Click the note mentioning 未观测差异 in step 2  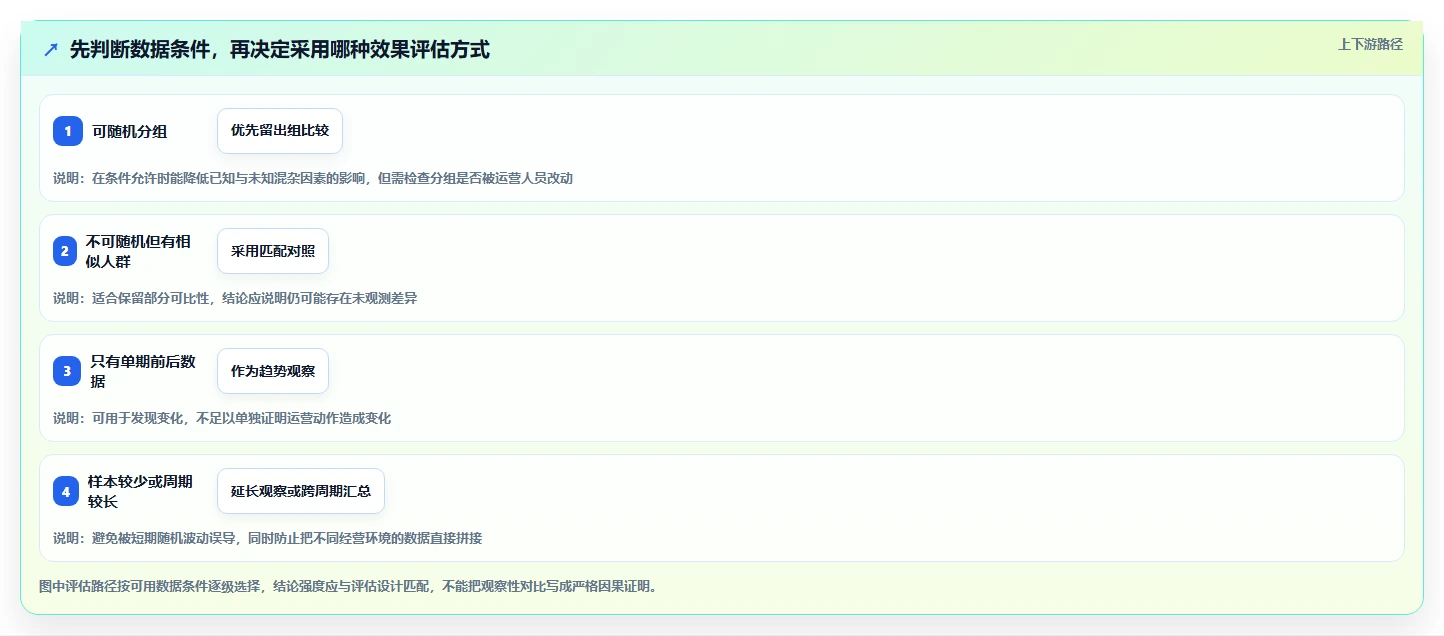235,298
